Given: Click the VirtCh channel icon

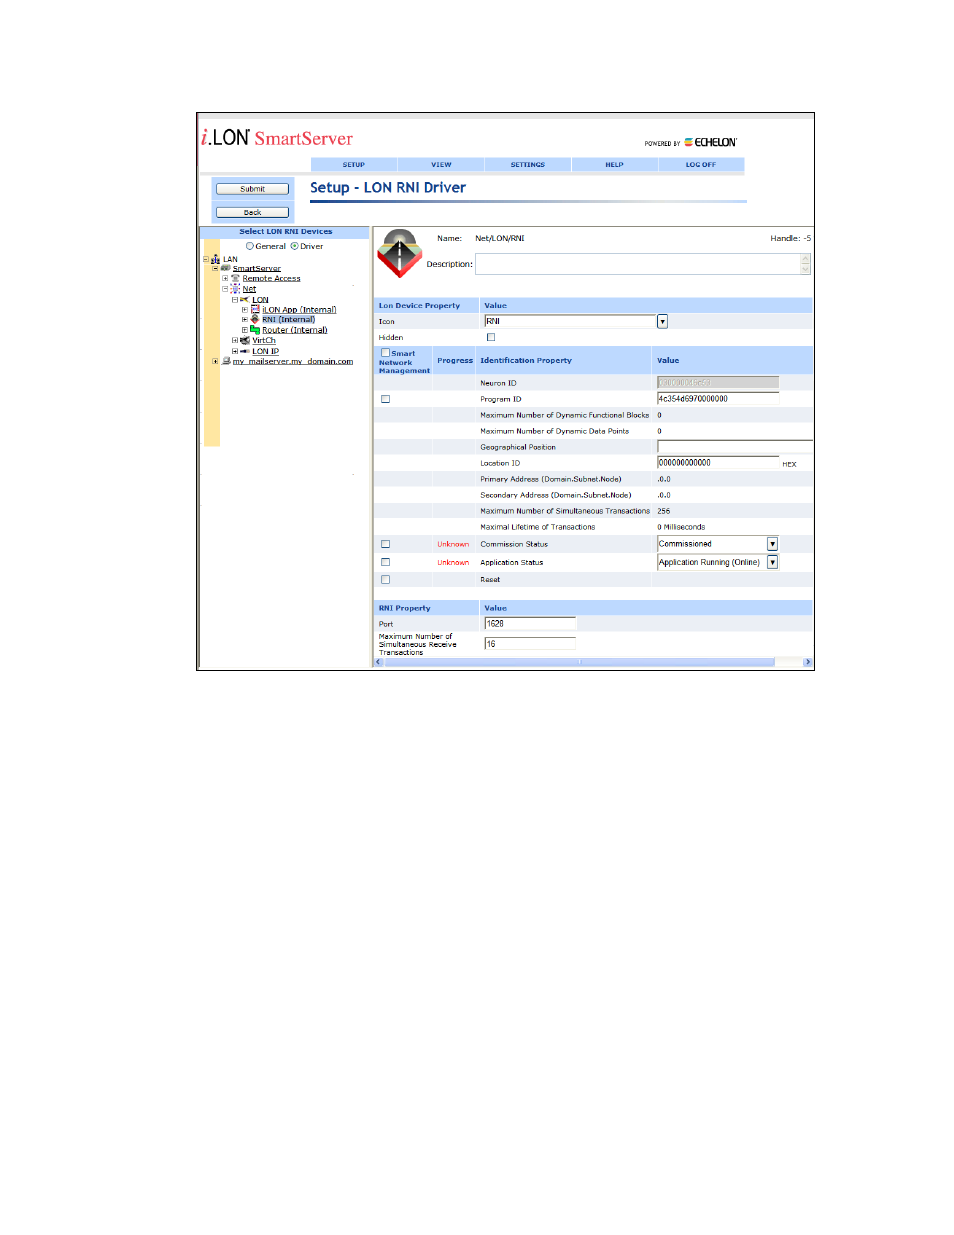Looking at the screenshot, I should pos(245,340).
